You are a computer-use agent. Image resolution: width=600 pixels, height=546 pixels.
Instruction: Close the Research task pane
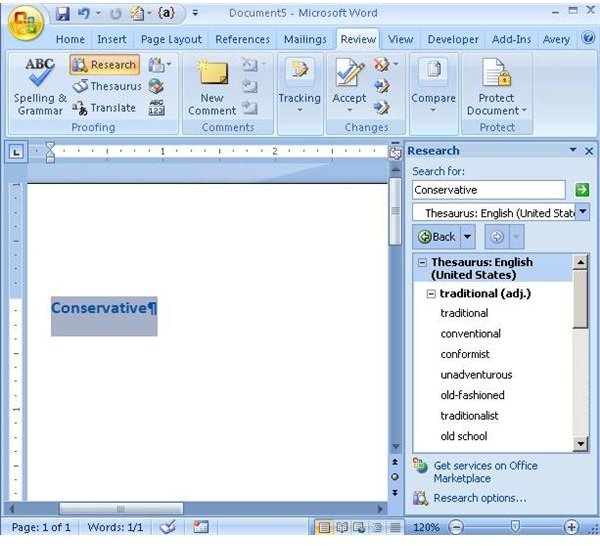tap(589, 151)
